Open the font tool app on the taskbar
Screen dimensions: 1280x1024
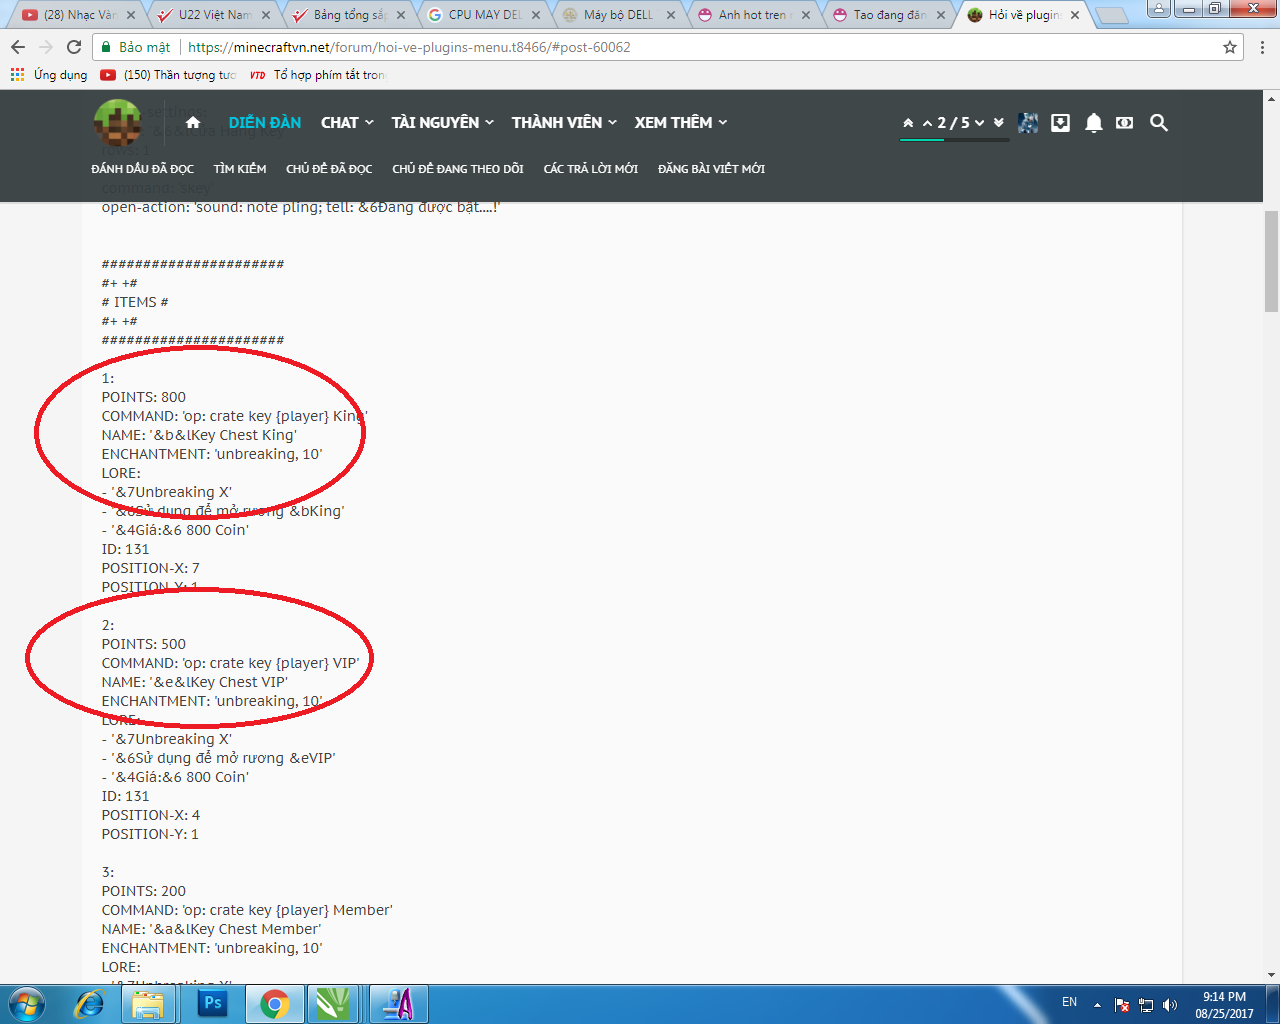click(x=398, y=1004)
